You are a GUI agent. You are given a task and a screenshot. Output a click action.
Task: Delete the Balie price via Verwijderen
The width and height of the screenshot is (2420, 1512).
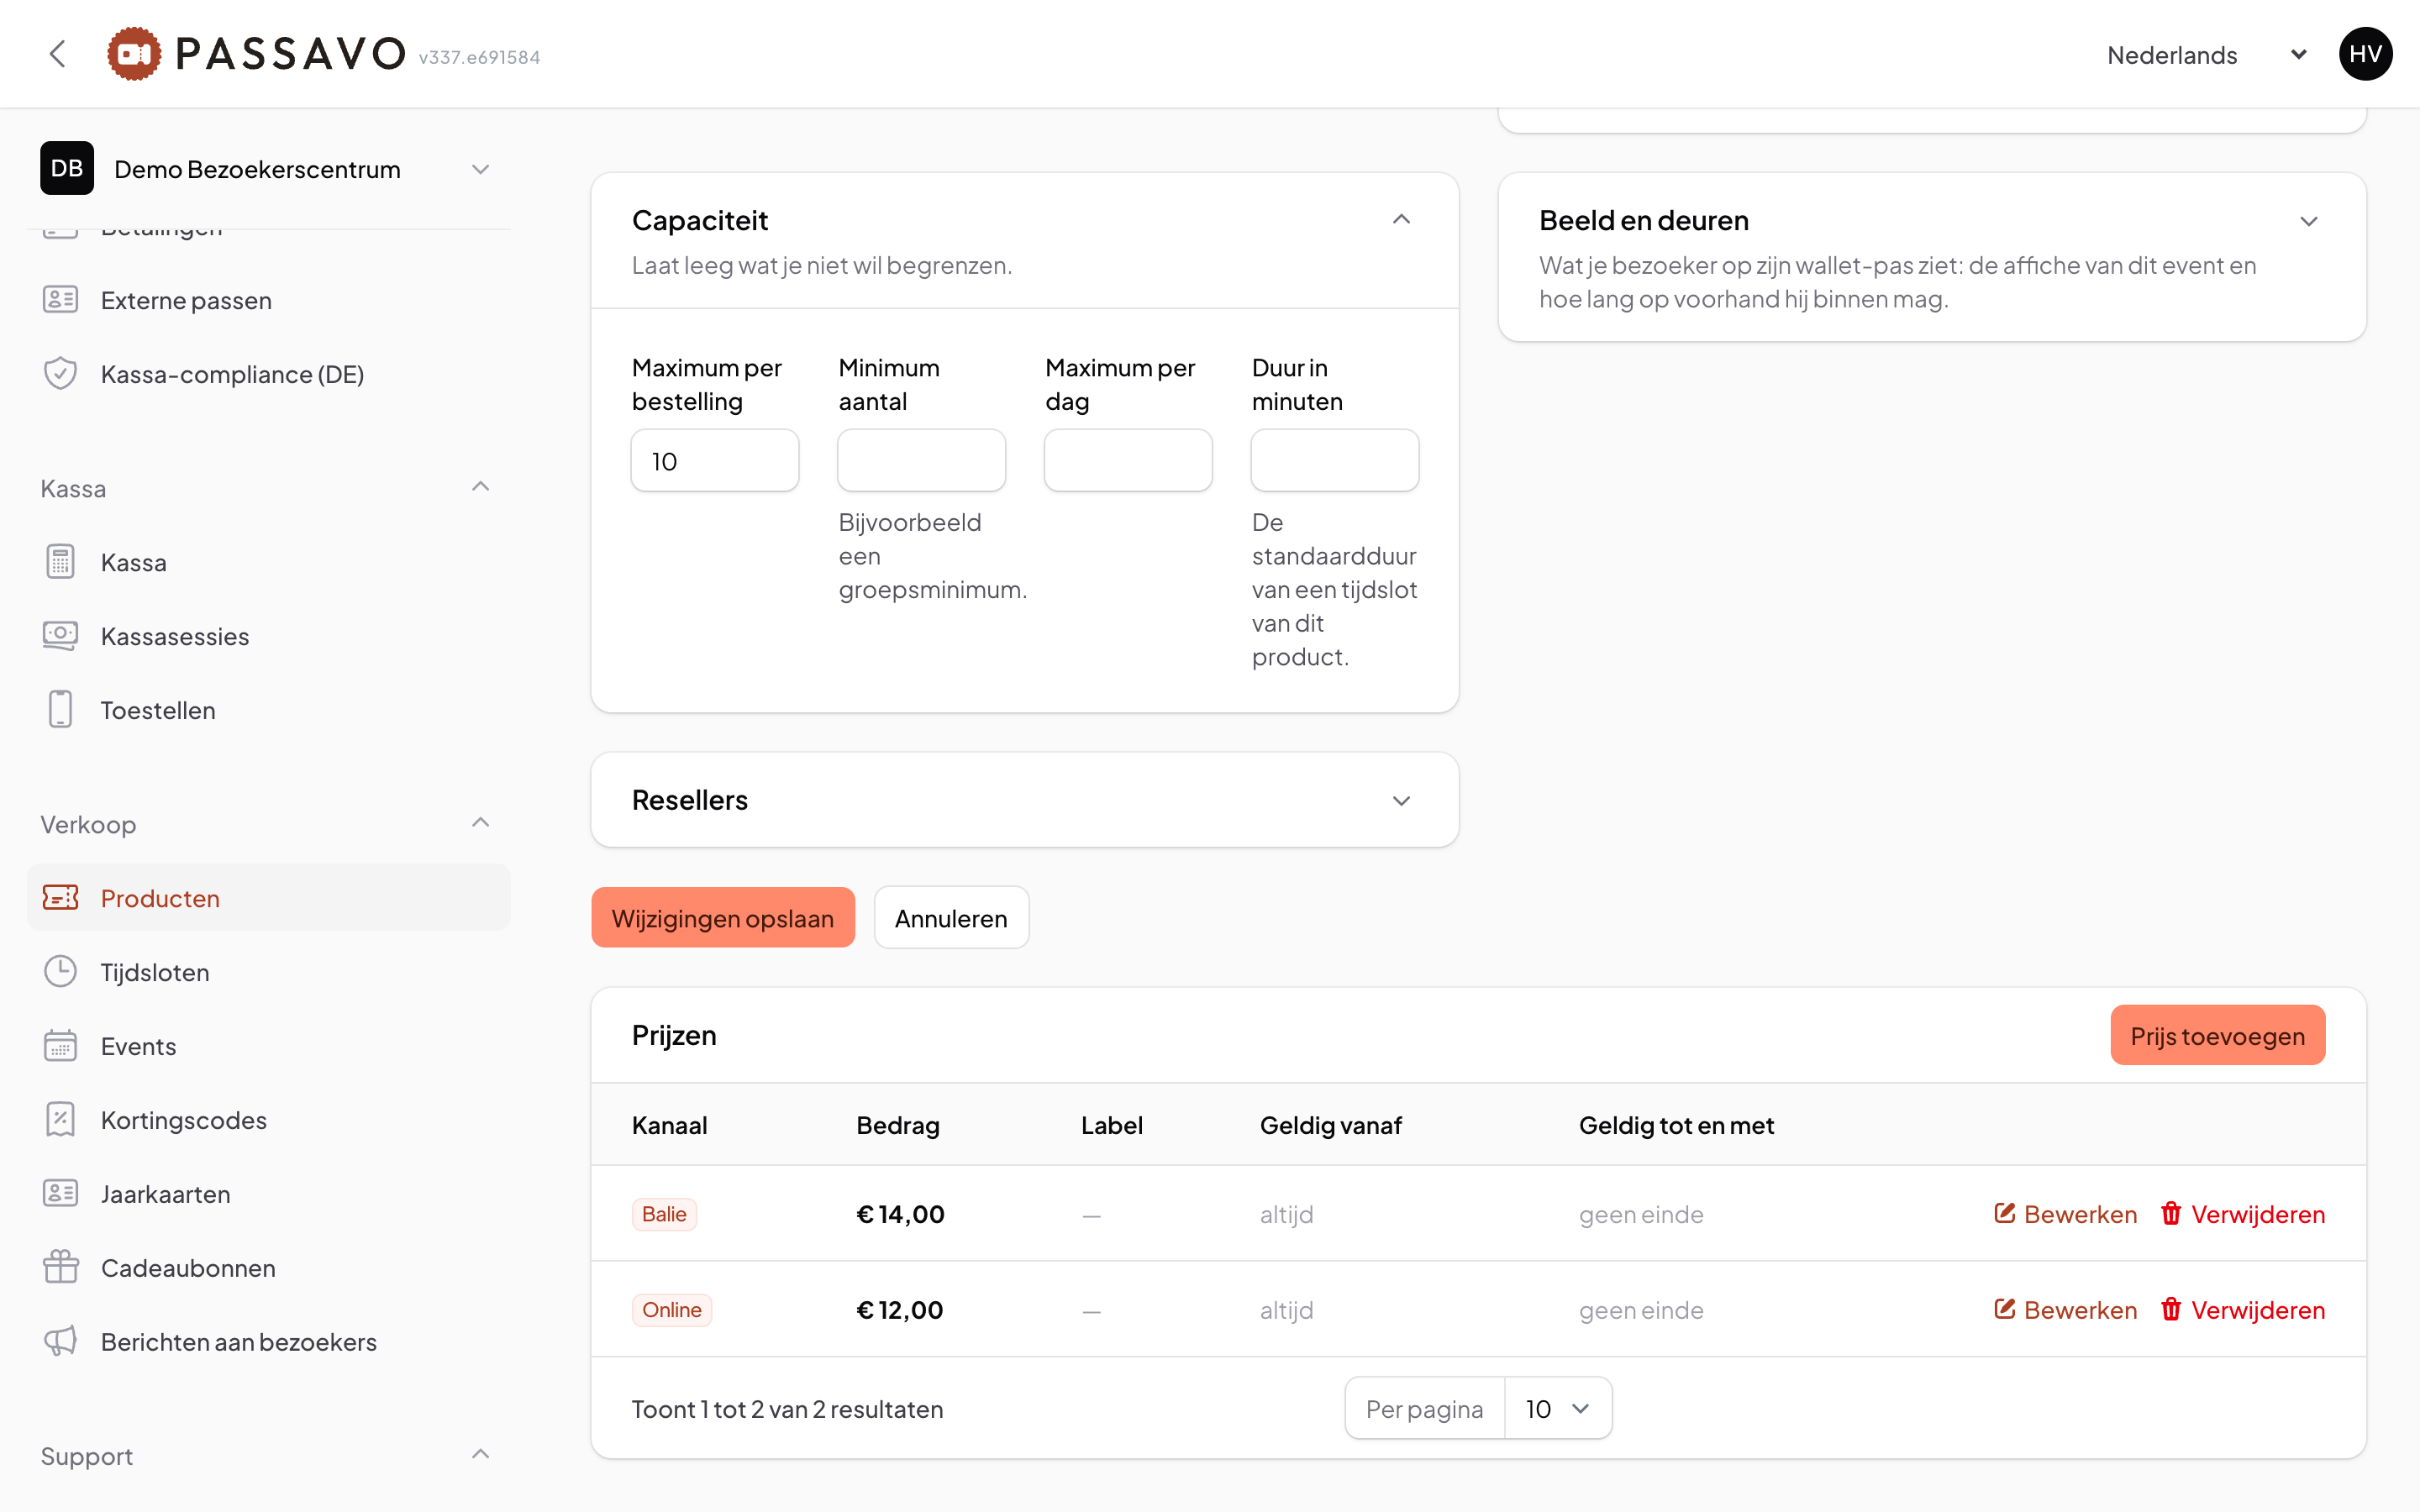point(2243,1214)
